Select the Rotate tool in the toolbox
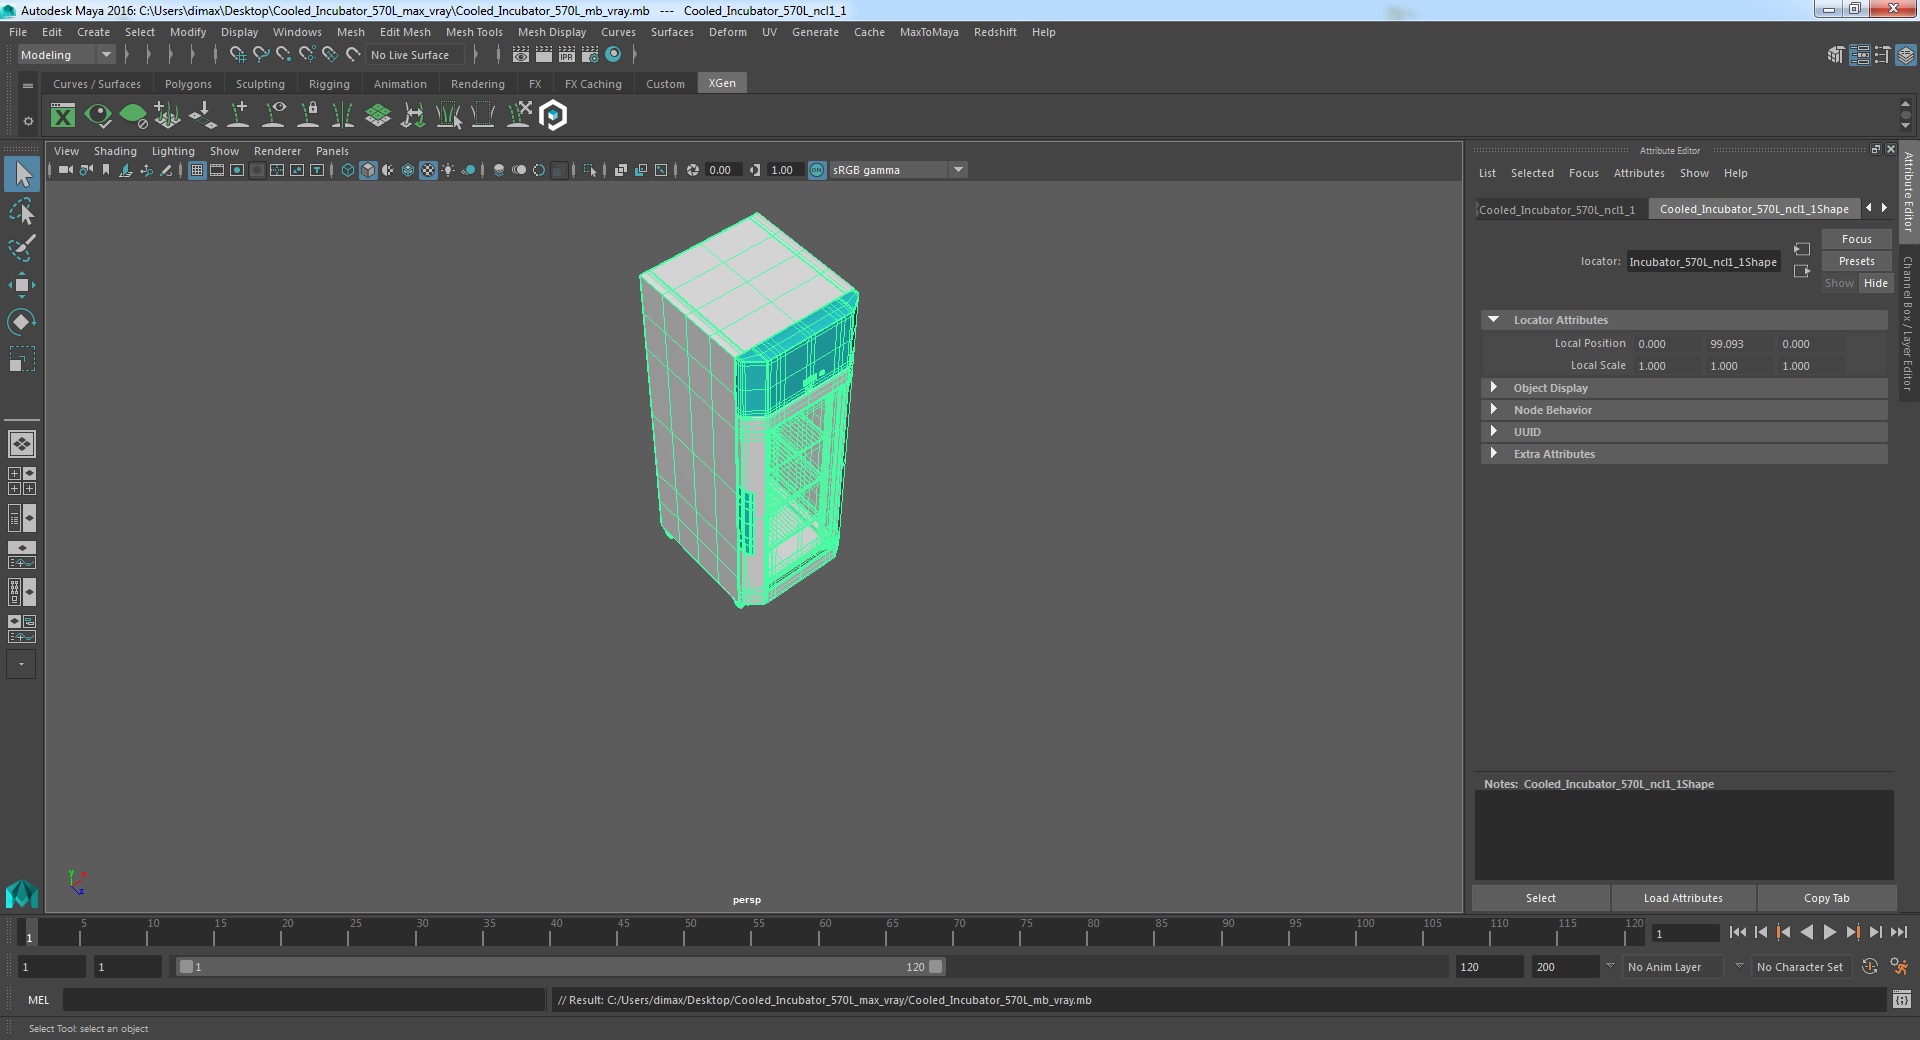The image size is (1920, 1040). 22,322
